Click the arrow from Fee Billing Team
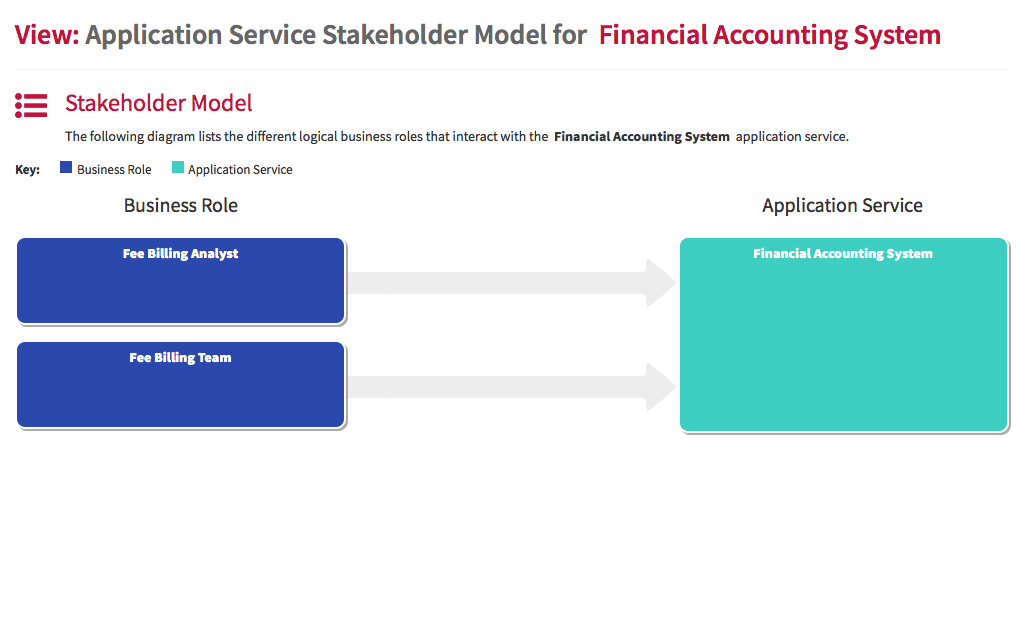The width and height of the screenshot is (1024, 641). coord(512,387)
